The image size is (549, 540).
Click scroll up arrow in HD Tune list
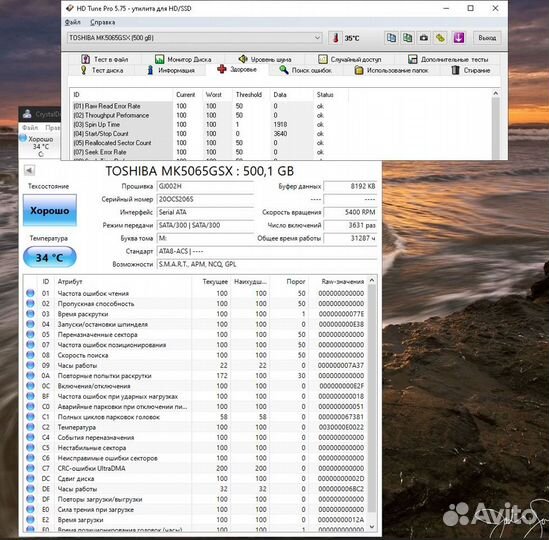(495, 94)
